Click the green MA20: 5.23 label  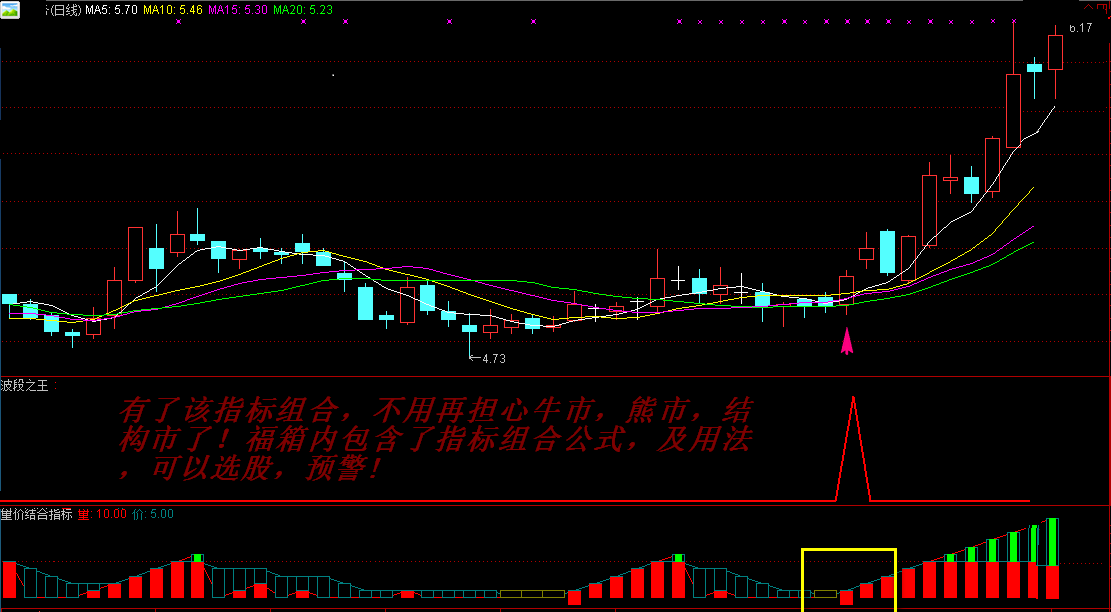click(x=303, y=10)
